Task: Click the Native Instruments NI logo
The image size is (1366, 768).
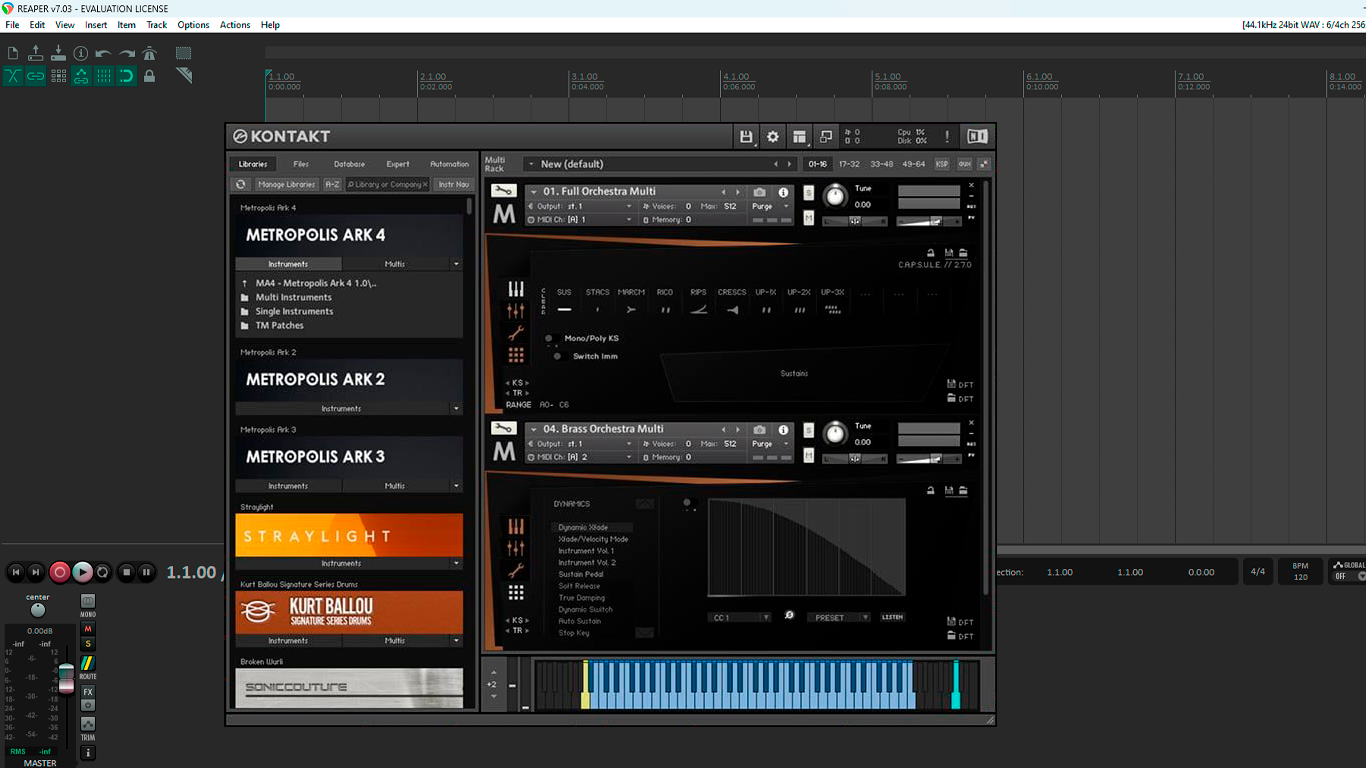Action: click(x=977, y=137)
